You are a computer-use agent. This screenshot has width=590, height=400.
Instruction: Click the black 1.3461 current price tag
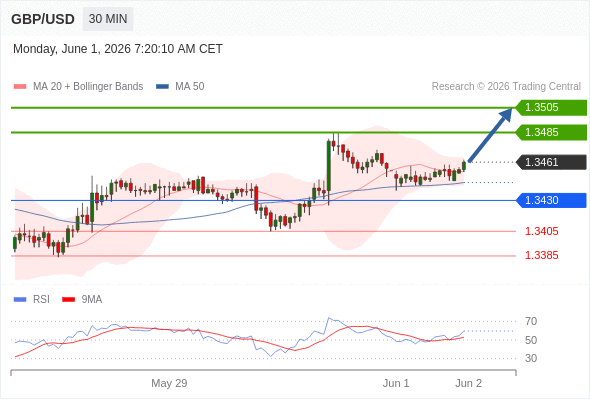point(551,162)
